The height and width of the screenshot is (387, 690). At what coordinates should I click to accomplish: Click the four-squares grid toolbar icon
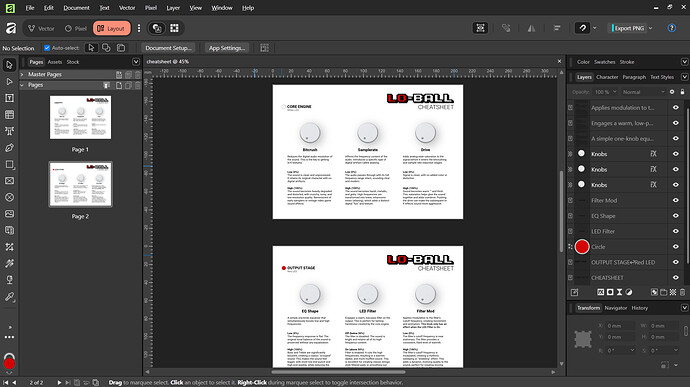(175, 28)
